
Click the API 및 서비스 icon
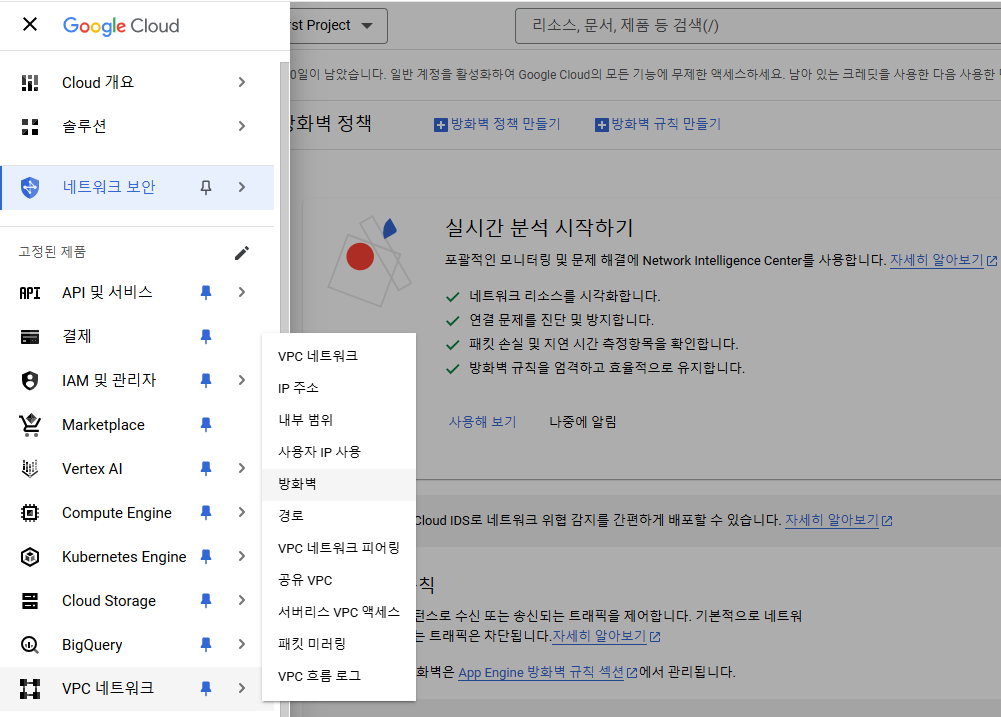[30, 292]
